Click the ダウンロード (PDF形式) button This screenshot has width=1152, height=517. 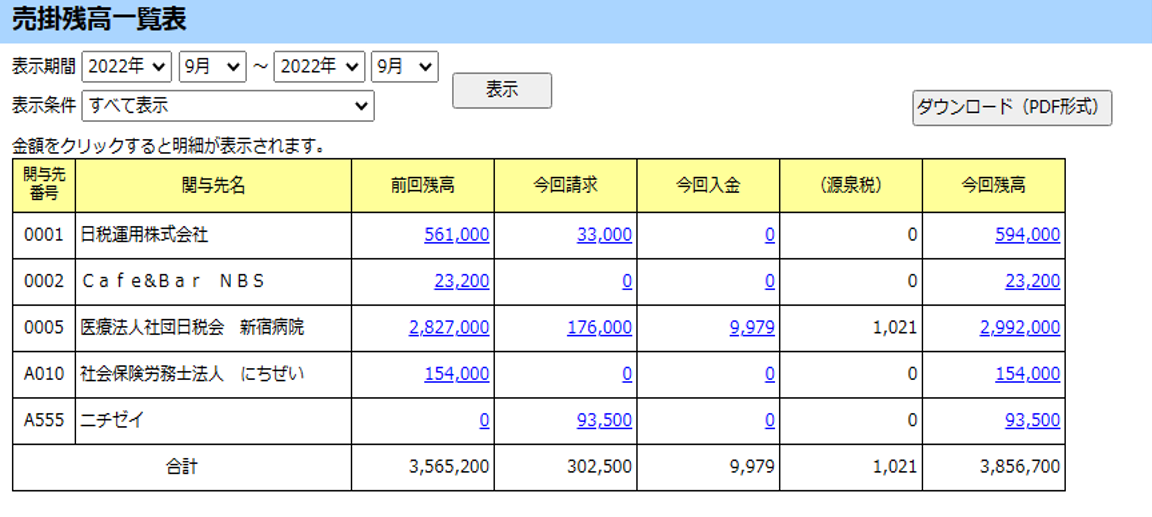point(1011,107)
